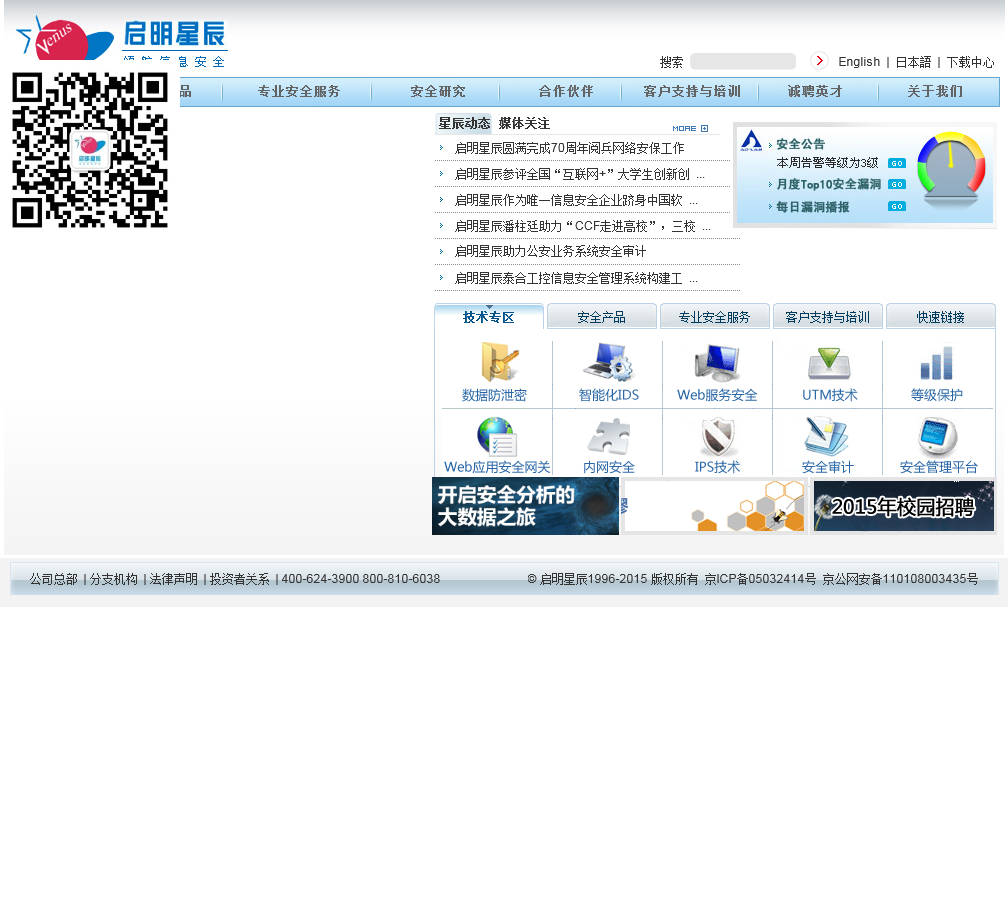Open 安全研究 navigation menu
The image size is (1008, 916).
(x=438, y=91)
